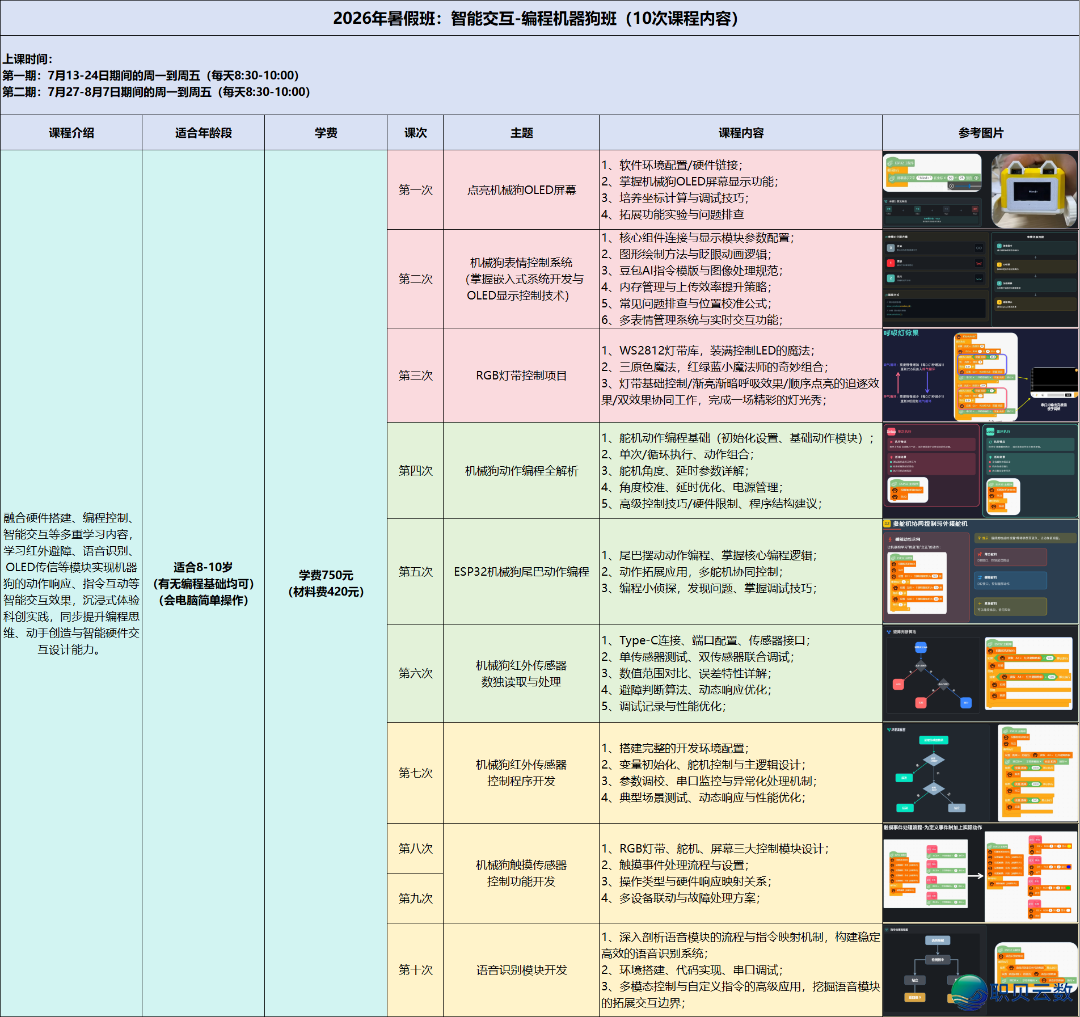Select the 上课时间 schedule cell
Viewport: 1080px width, 1017px height.
tap(540, 75)
